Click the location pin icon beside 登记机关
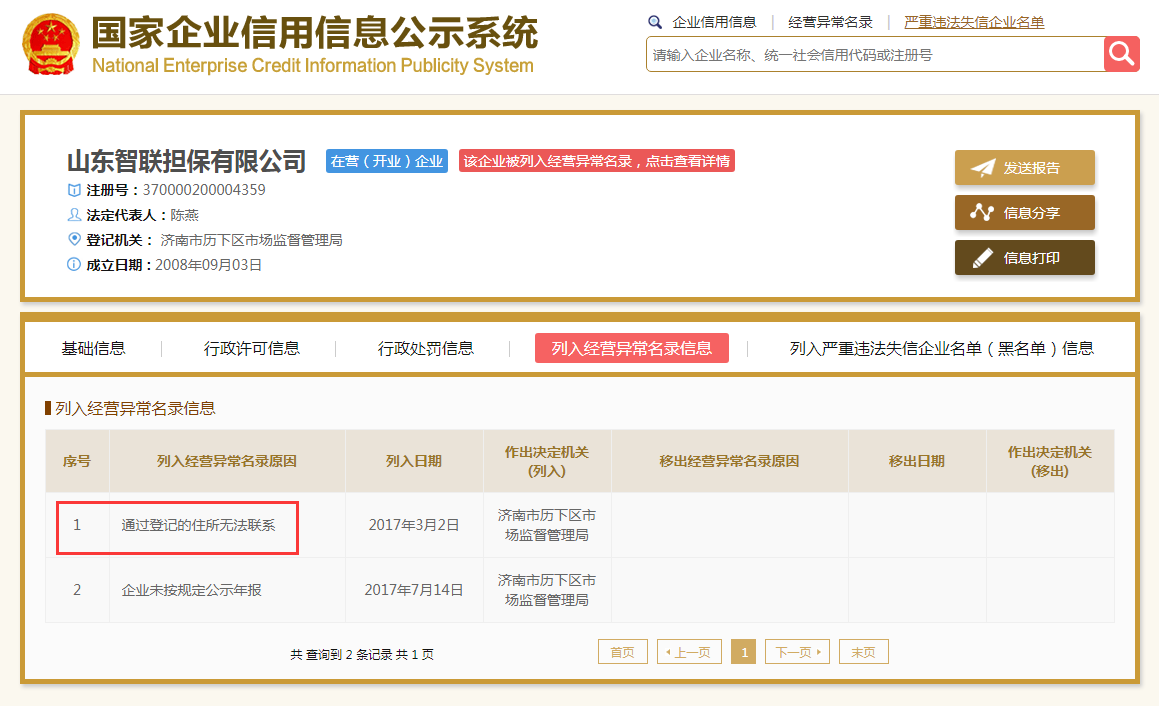This screenshot has width=1159, height=706. pos(74,239)
